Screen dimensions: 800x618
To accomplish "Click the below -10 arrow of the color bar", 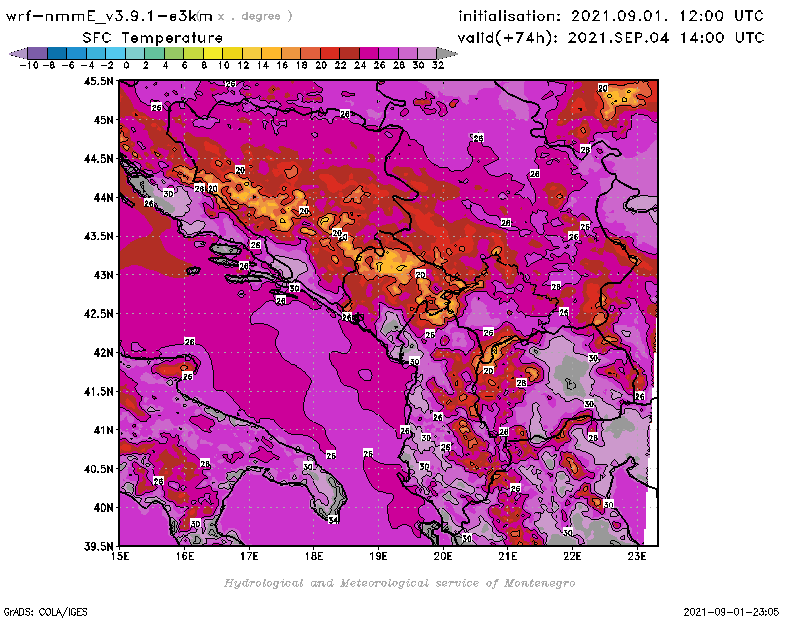I will [x=18, y=54].
